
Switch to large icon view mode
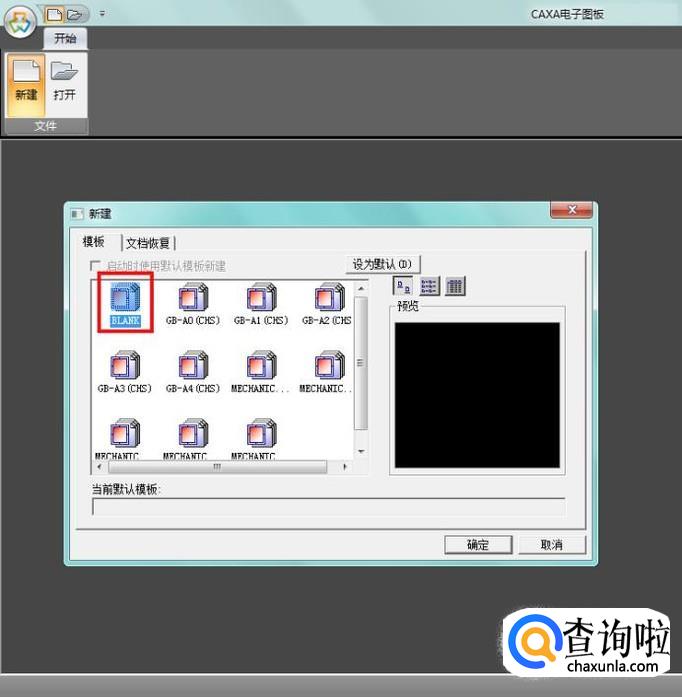403,285
